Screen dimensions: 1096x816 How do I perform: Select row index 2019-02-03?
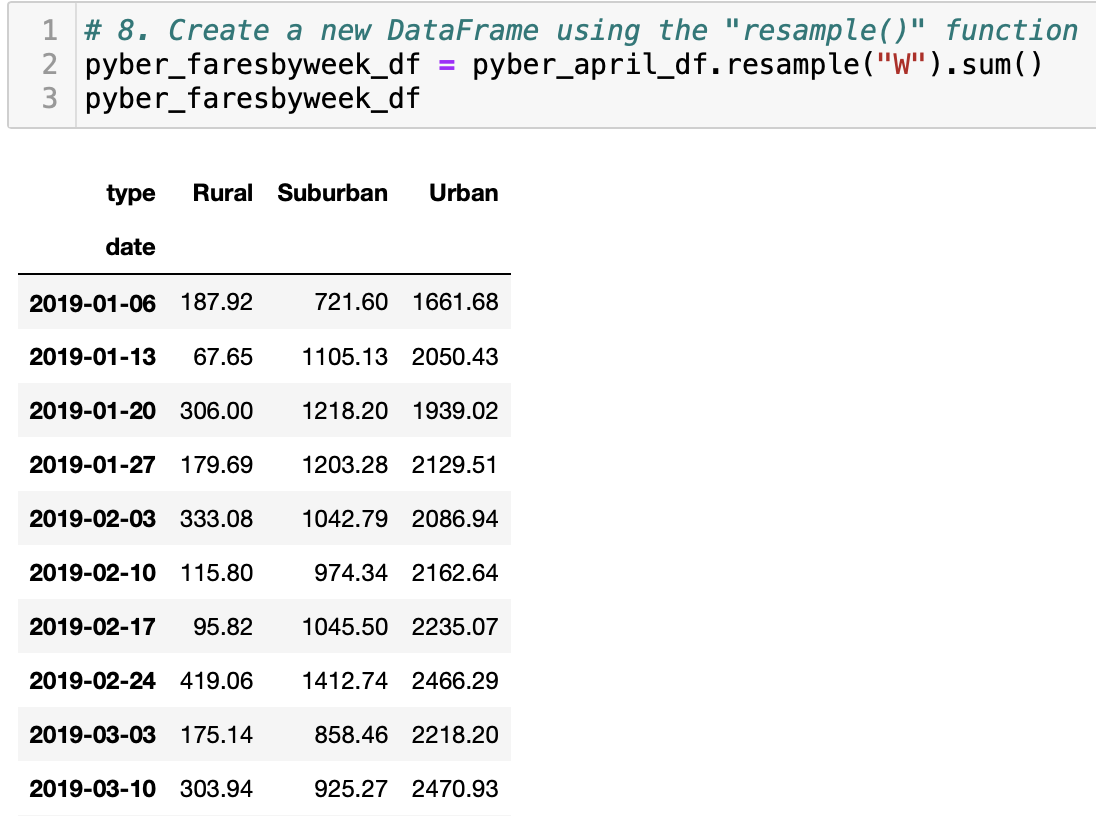(x=92, y=518)
